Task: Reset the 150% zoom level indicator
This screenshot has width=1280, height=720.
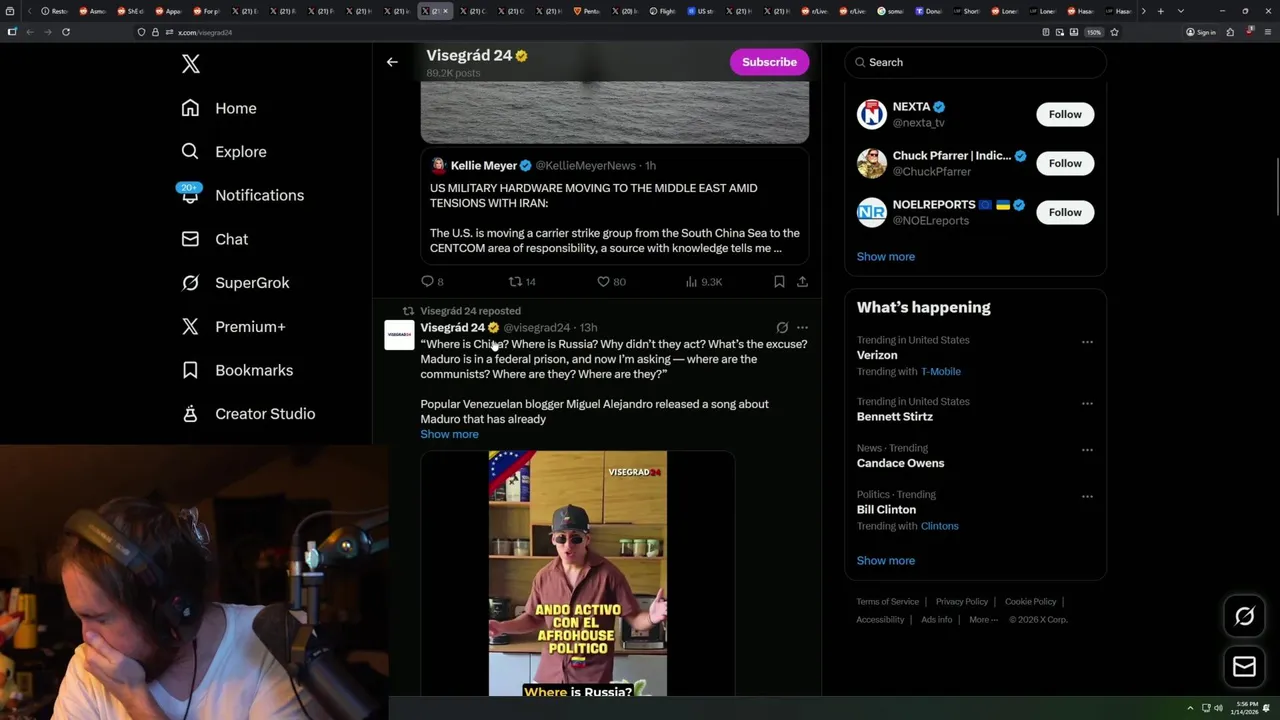Action: [1094, 32]
